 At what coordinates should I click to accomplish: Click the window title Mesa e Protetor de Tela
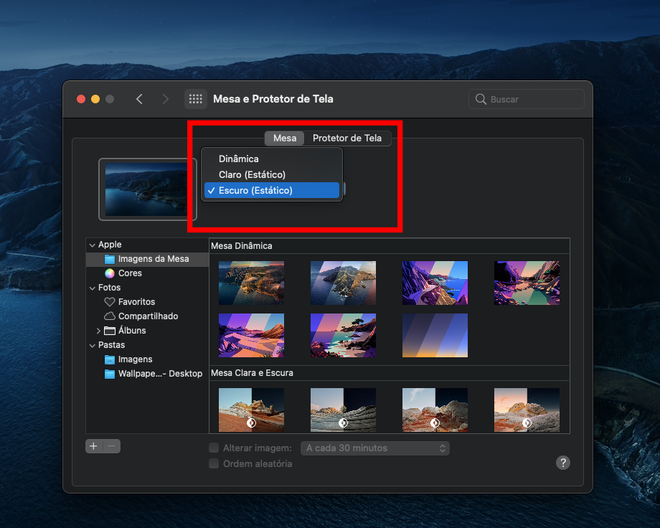273,99
